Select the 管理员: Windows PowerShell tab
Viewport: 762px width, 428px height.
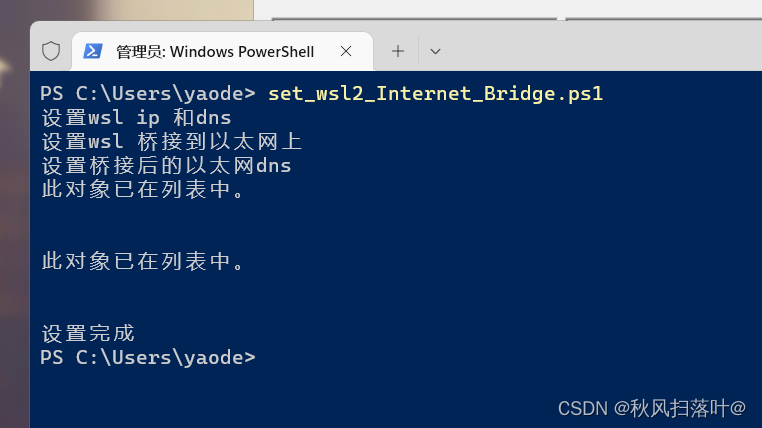point(214,51)
